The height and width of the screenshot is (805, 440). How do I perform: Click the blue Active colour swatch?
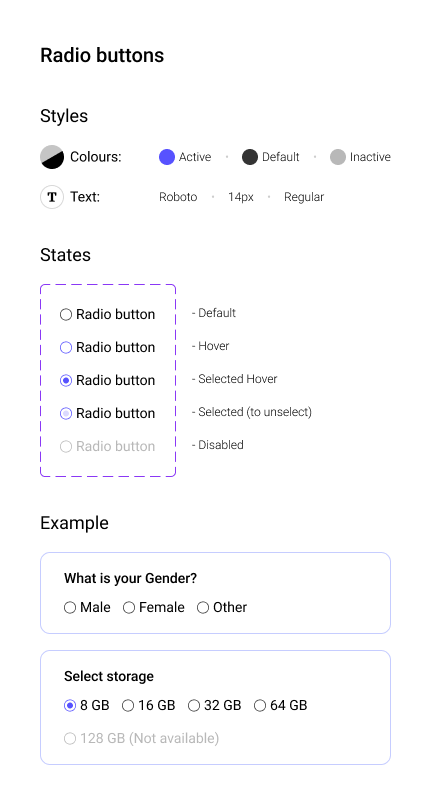(167, 157)
